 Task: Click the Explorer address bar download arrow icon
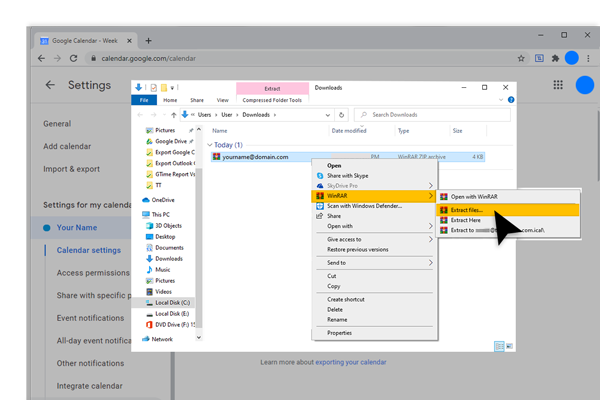(x=185, y=114)
